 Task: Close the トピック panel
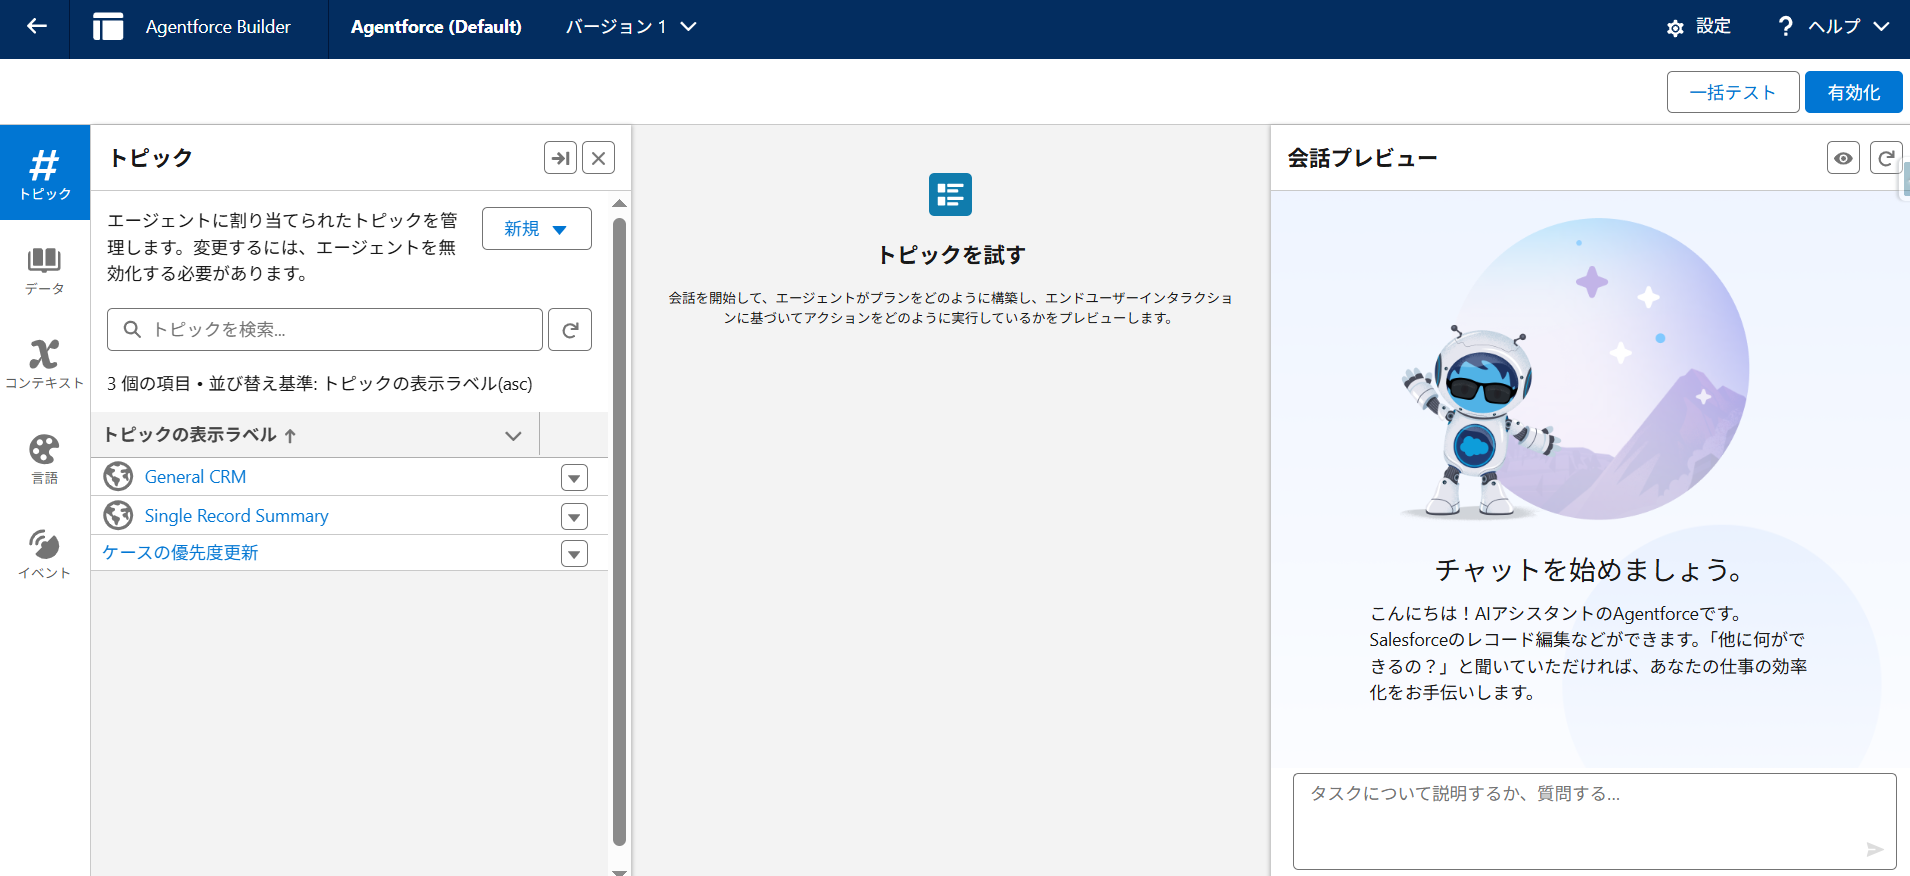[598, 158]
